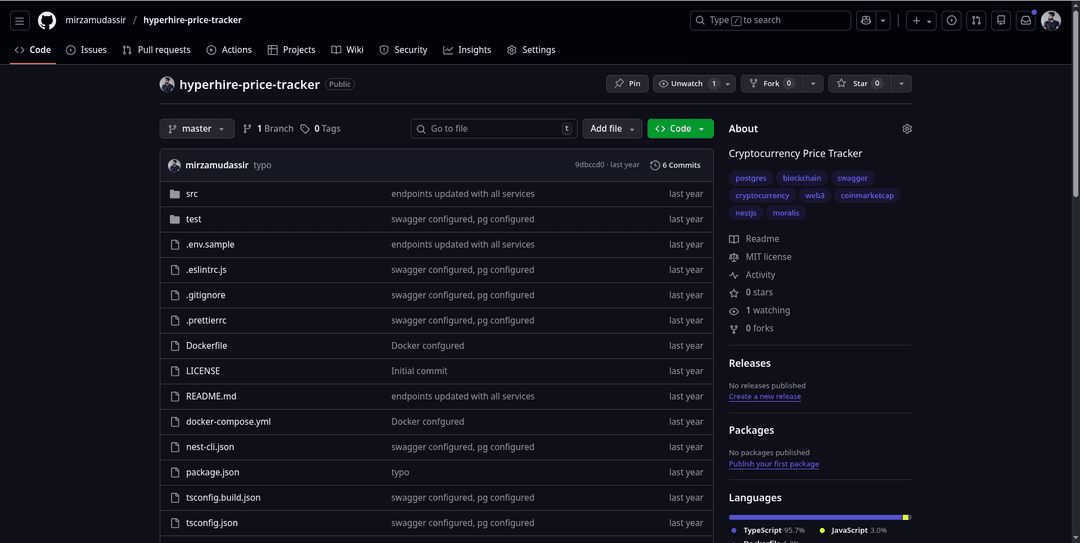Open the repositories icon in top bar

(x=1001, y=21)
